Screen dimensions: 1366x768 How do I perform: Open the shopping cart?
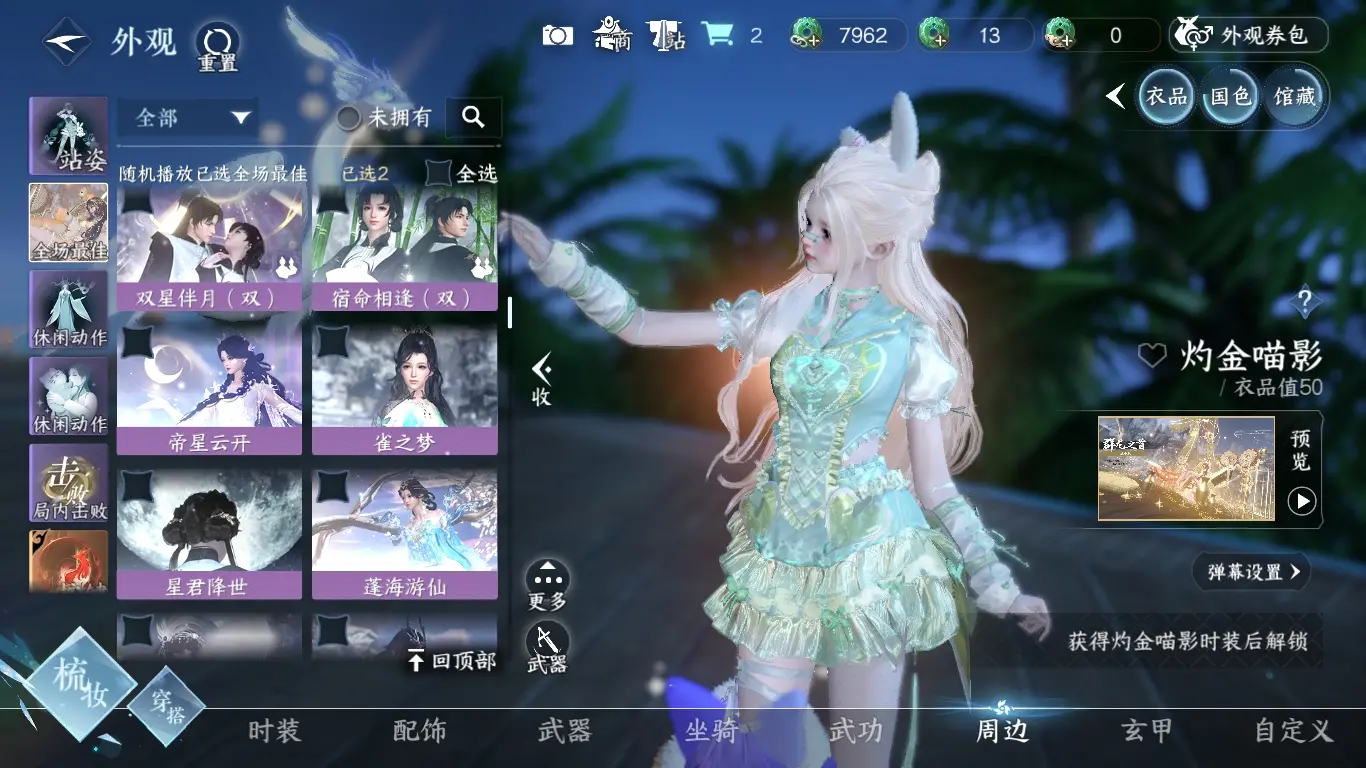(717, 35)
